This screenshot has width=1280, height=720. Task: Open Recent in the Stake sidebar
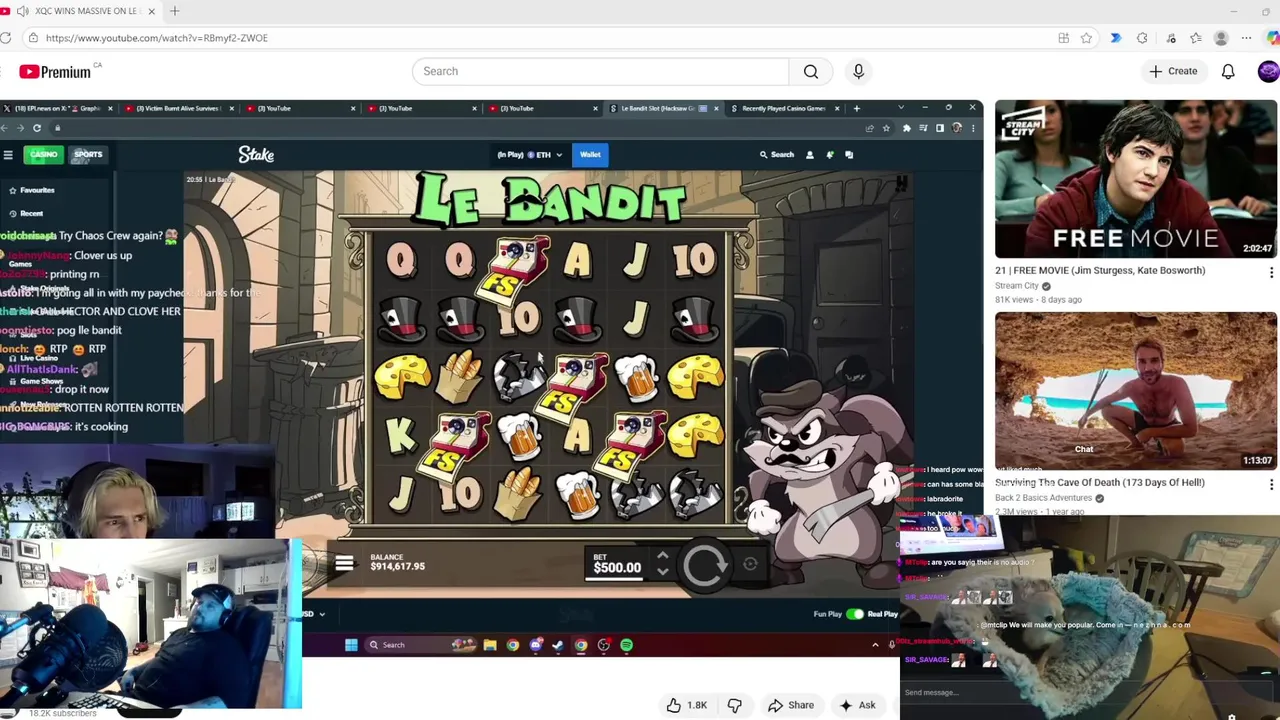tap(27, 213)
